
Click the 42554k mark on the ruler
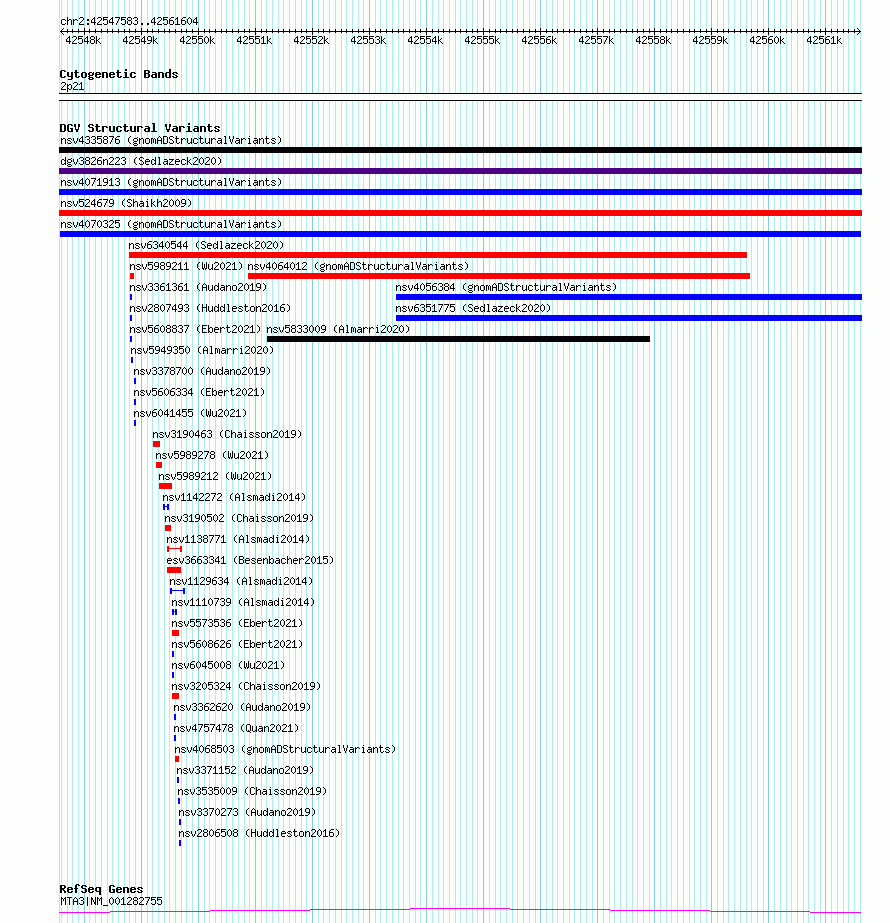click(426, 40)
